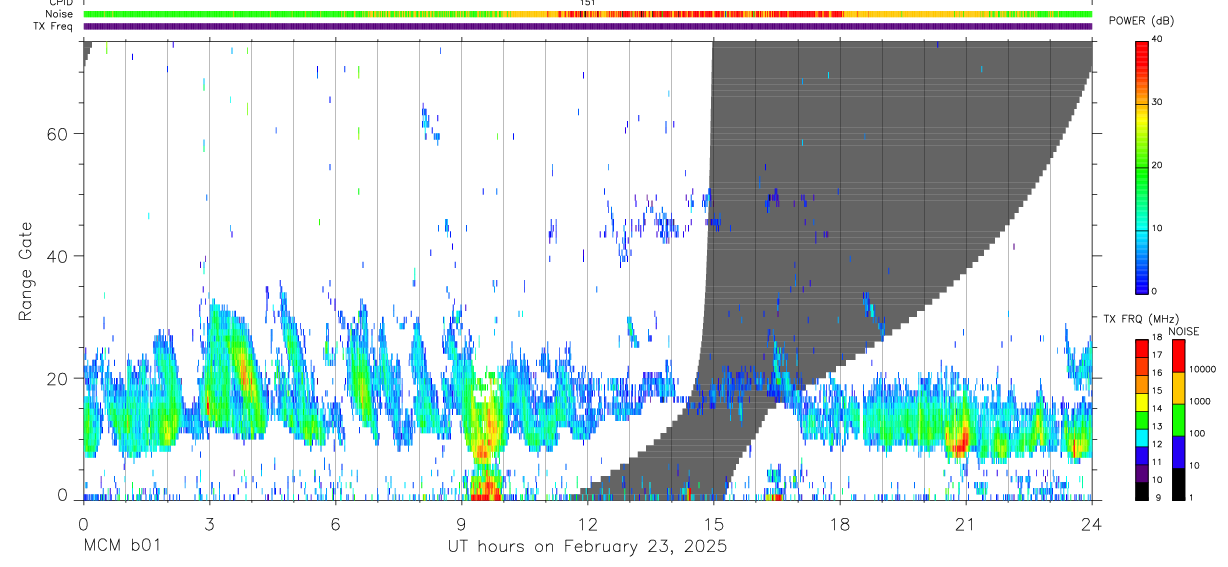This screenshot has height=567, width=1228.
Task: Click y-axis tick label '60'
Action: pos(56,133)
